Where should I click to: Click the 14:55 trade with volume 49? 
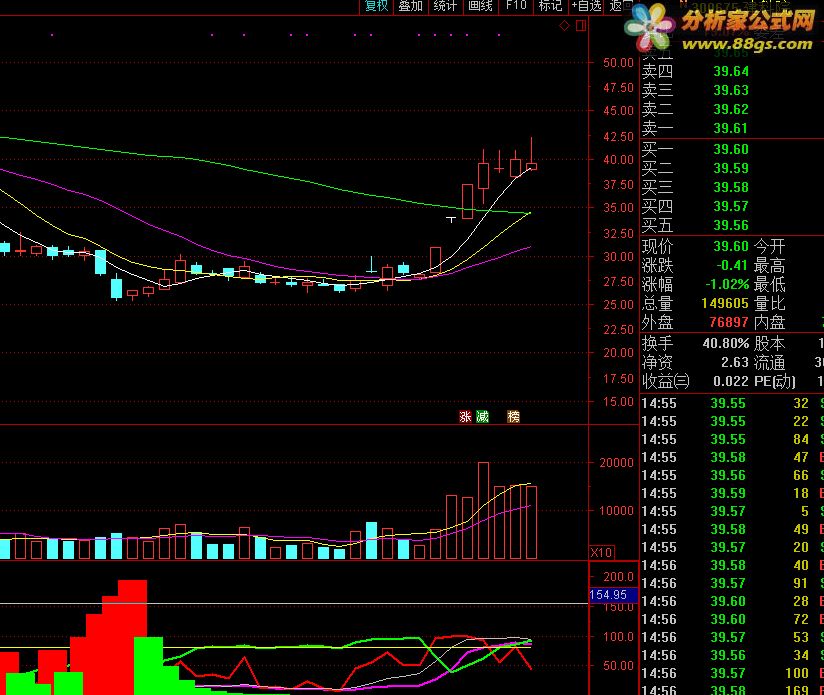pos(732,529)
